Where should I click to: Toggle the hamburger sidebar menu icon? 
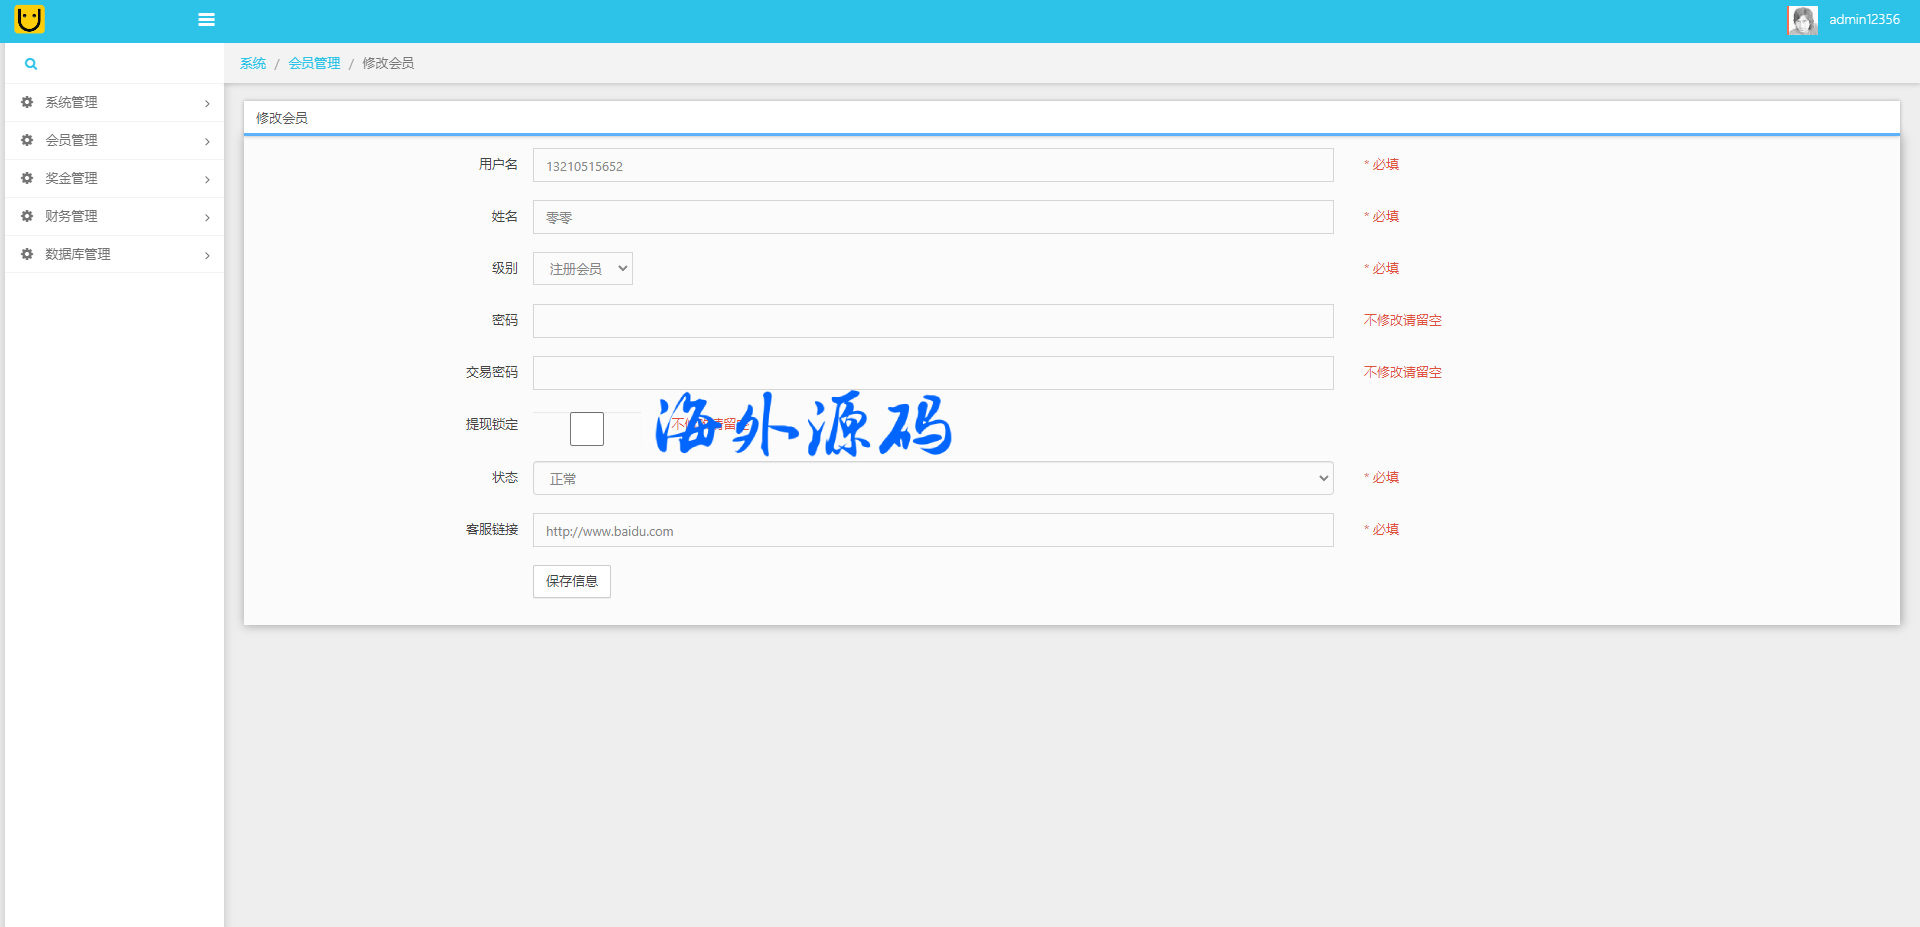tap(206, 20)
